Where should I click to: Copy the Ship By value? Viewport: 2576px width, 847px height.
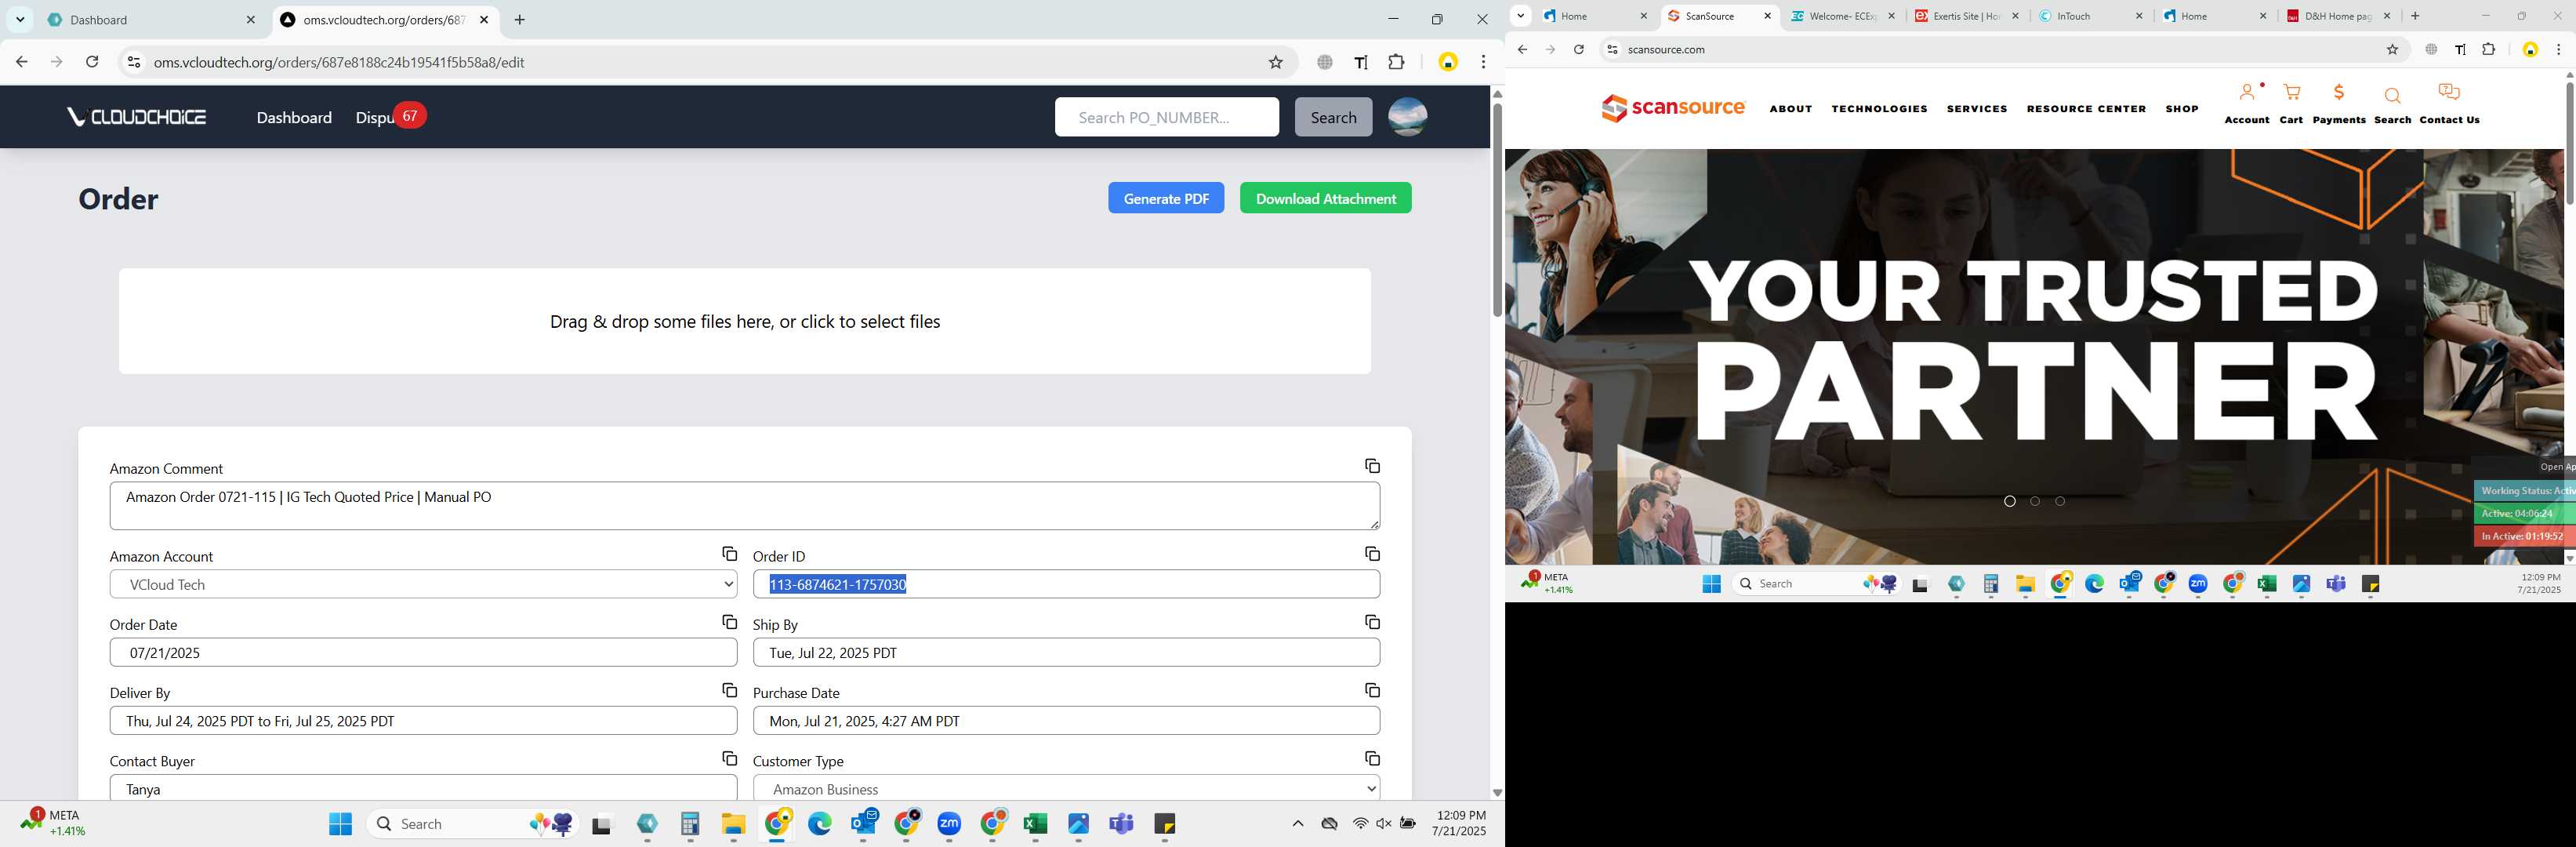1372,622
